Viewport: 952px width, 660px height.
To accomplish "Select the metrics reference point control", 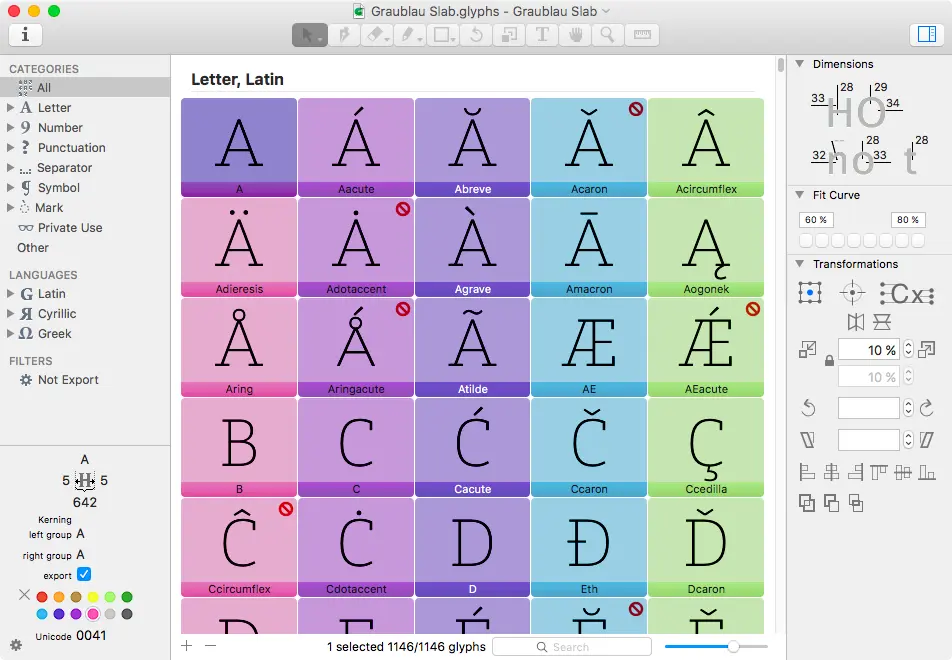I will (907, 294).
